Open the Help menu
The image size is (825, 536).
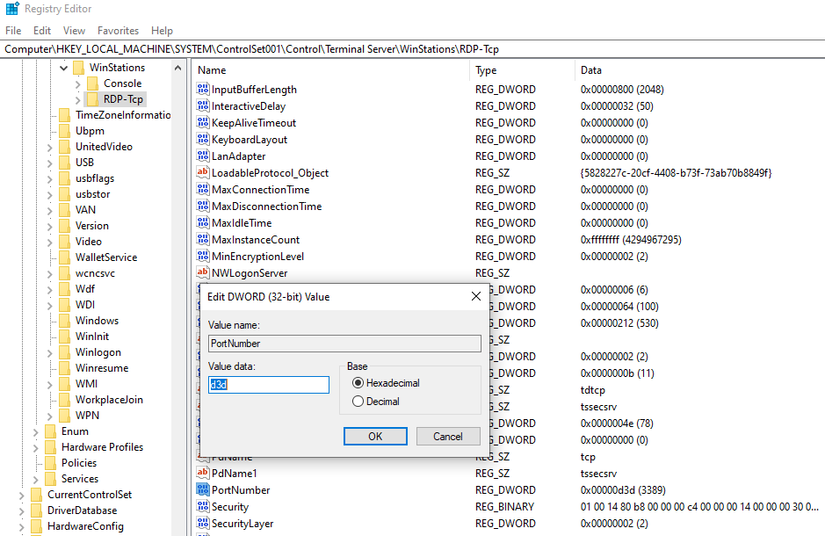[162, 31]
